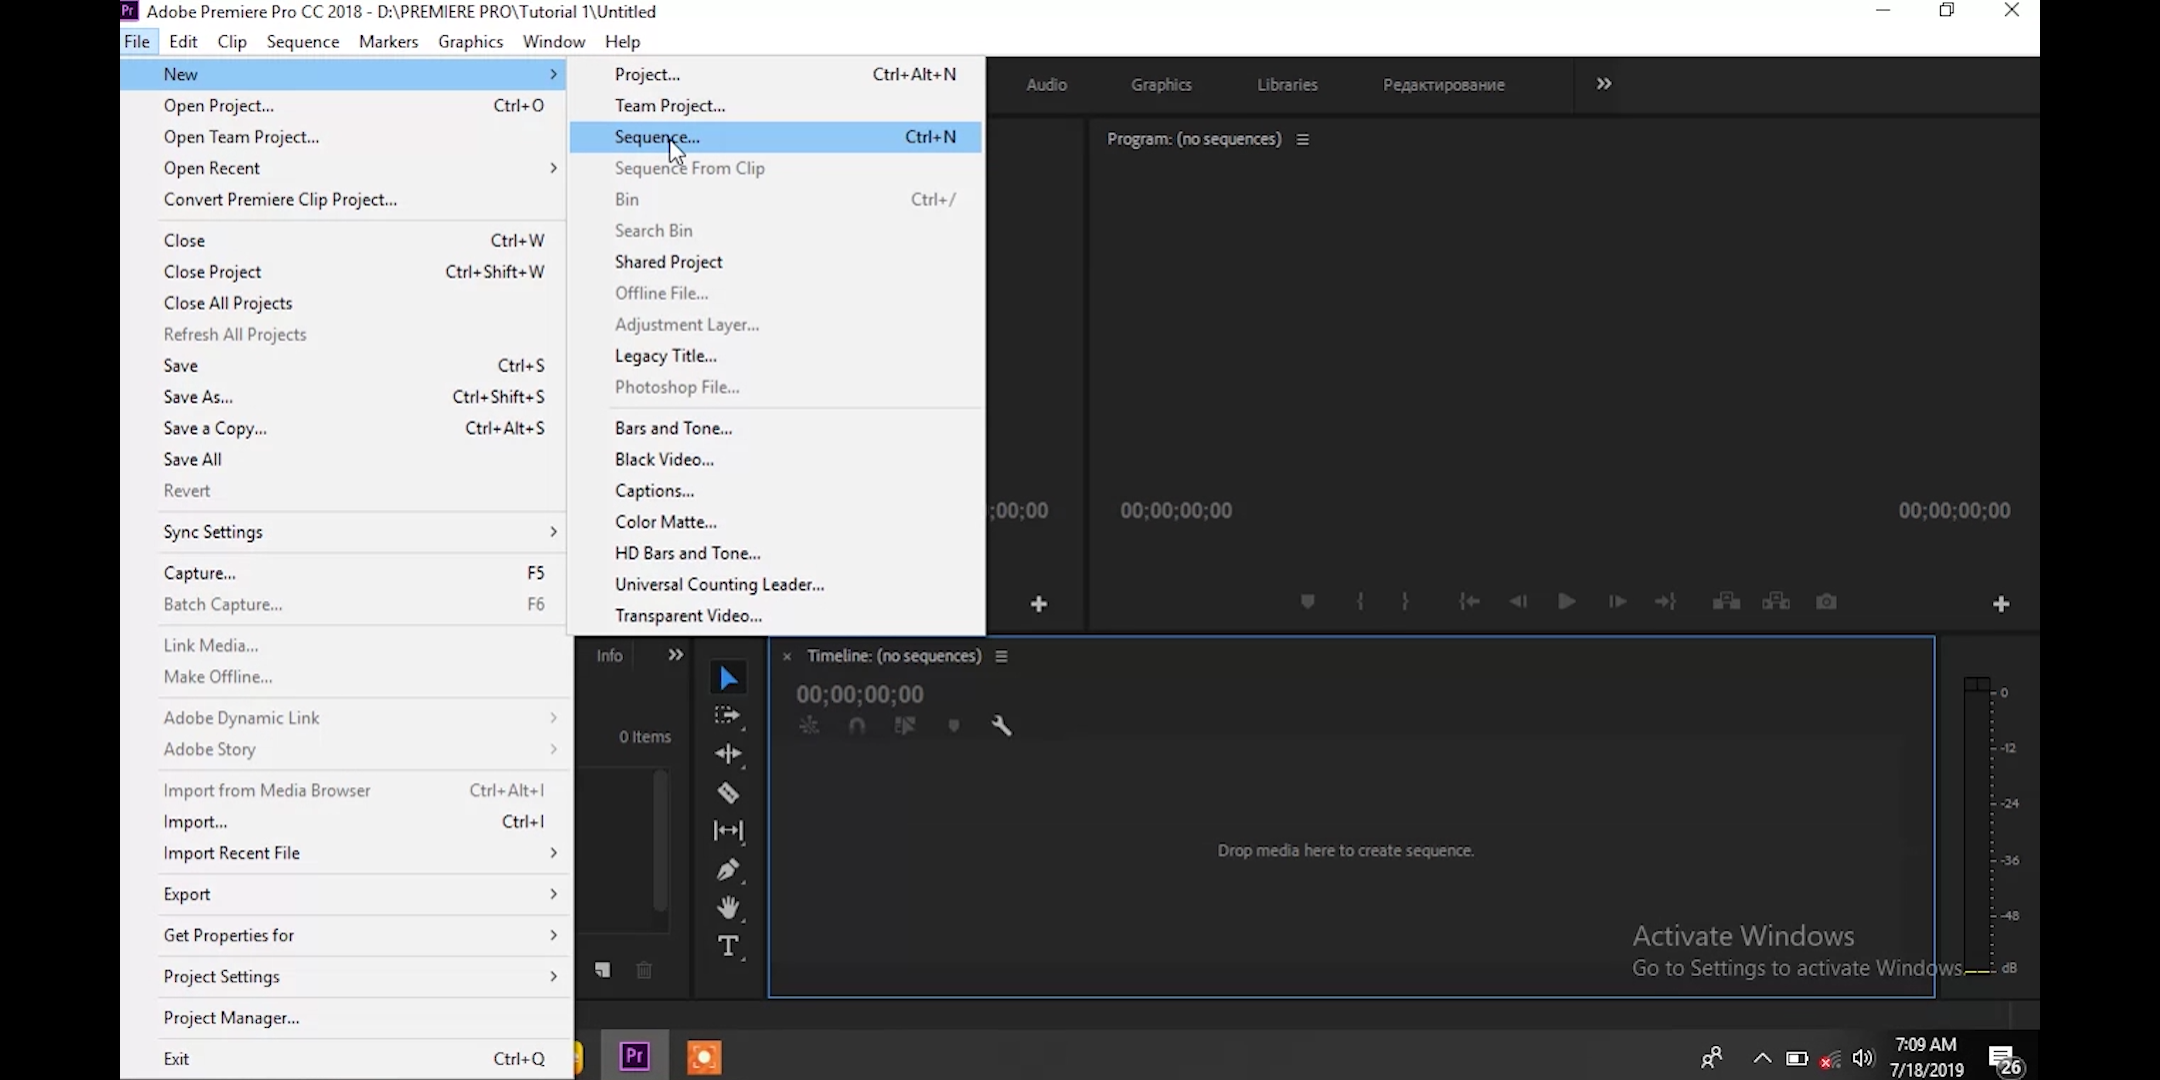Select the Hand tool
Image resolution: width=2160 pixels, height=1080 pixels.
(728, 908)
